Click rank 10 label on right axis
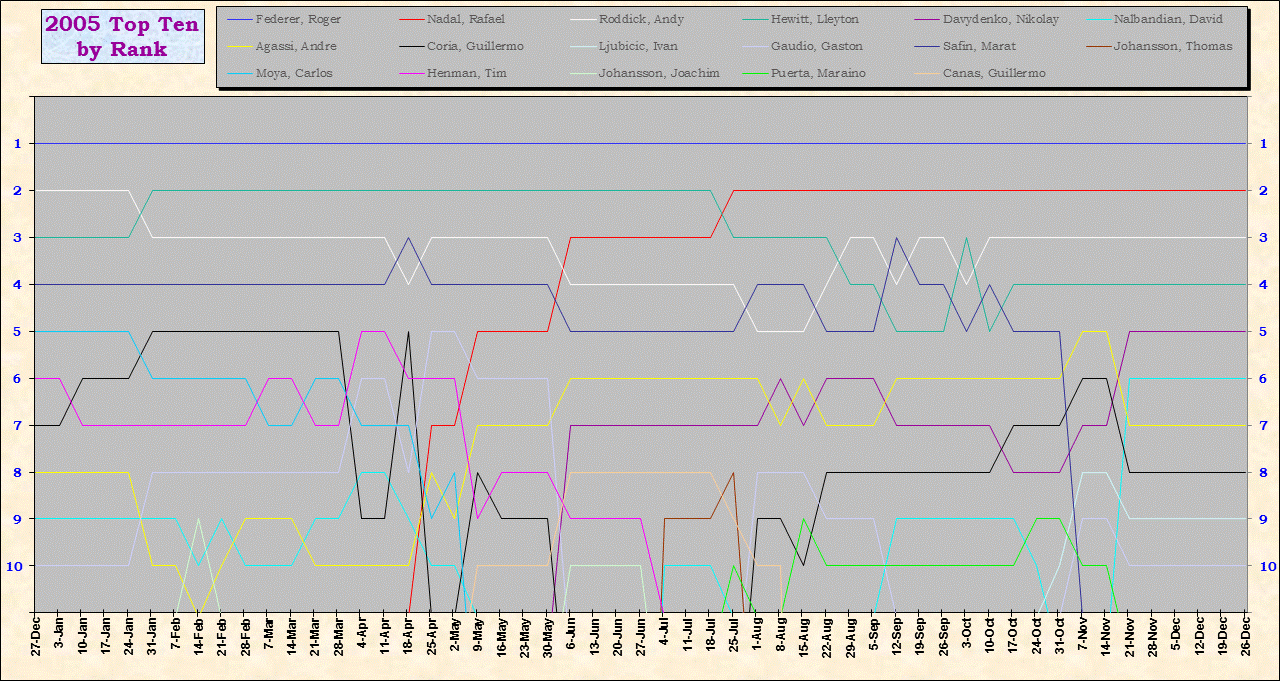This screenshot has height=681, width=1280. (x=1265, y=566)
